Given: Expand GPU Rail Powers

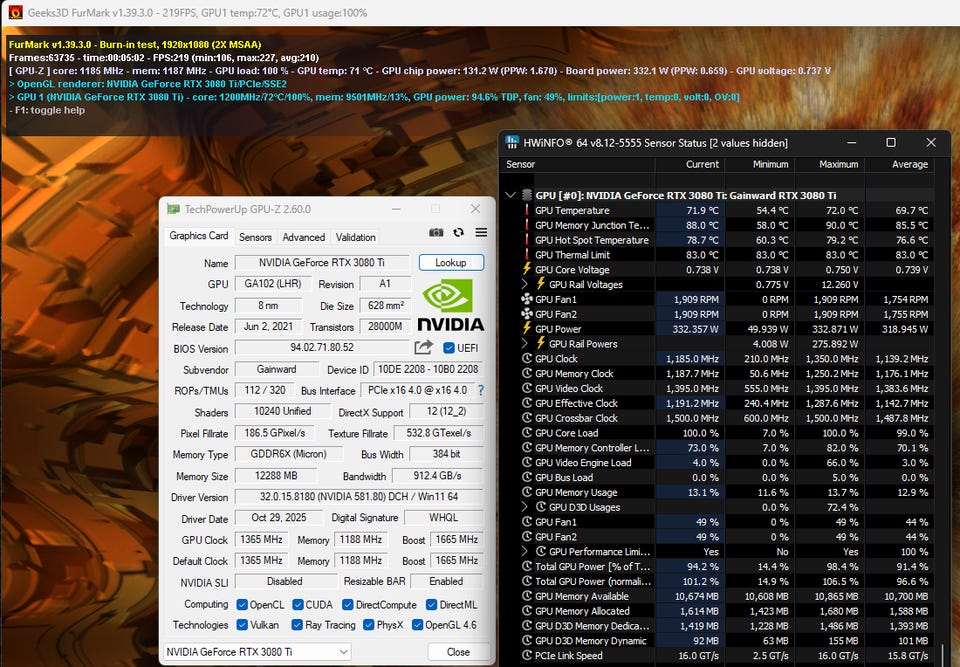Looking at the screenshot, I should [525, 344].
